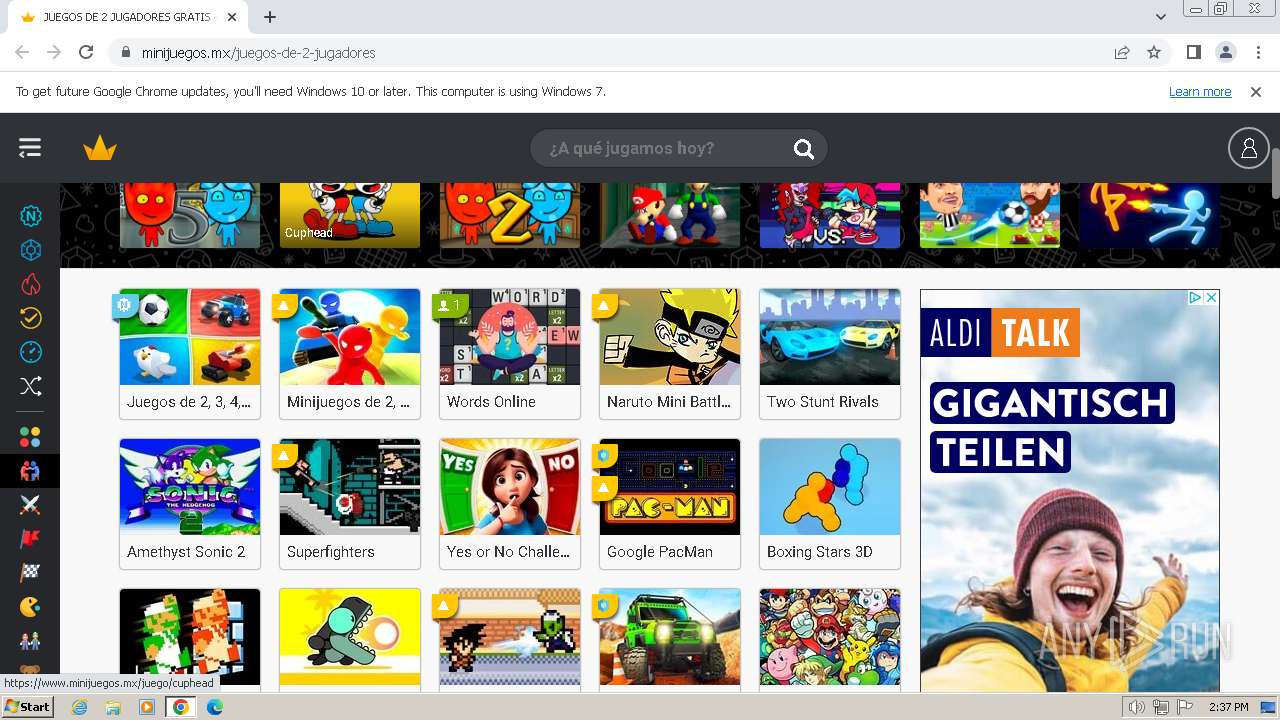
Task: Click the system clock showing 2:37 PM
Action: coord(1229,707)
